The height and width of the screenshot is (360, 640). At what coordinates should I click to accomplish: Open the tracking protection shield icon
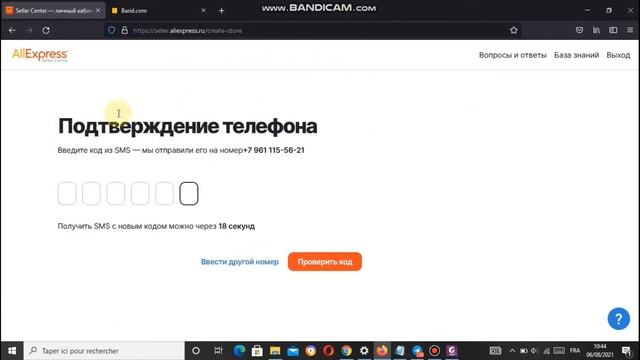(x=111, y=30)
